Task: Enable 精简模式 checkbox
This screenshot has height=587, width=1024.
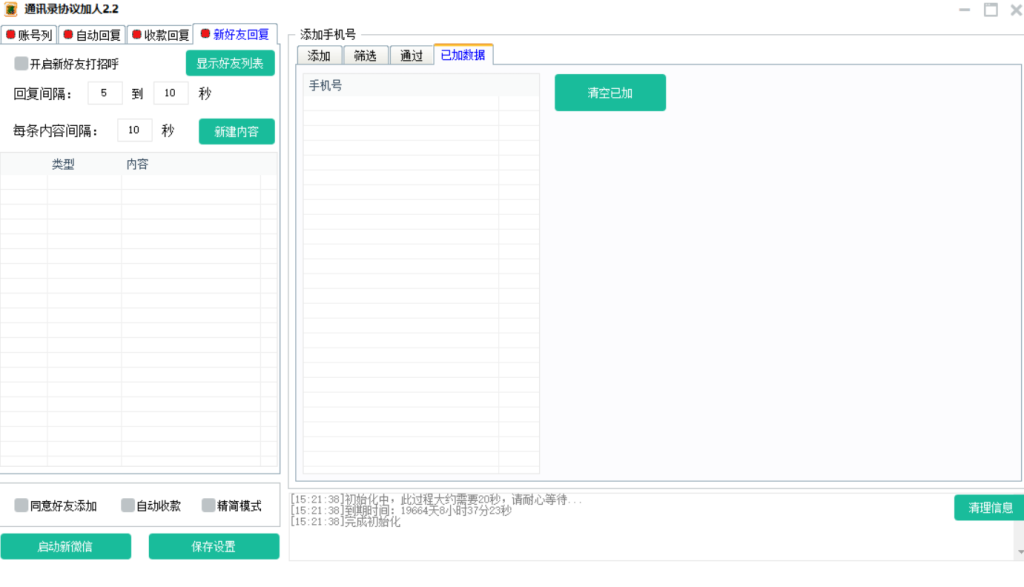Action: click(x=209, y=506)
